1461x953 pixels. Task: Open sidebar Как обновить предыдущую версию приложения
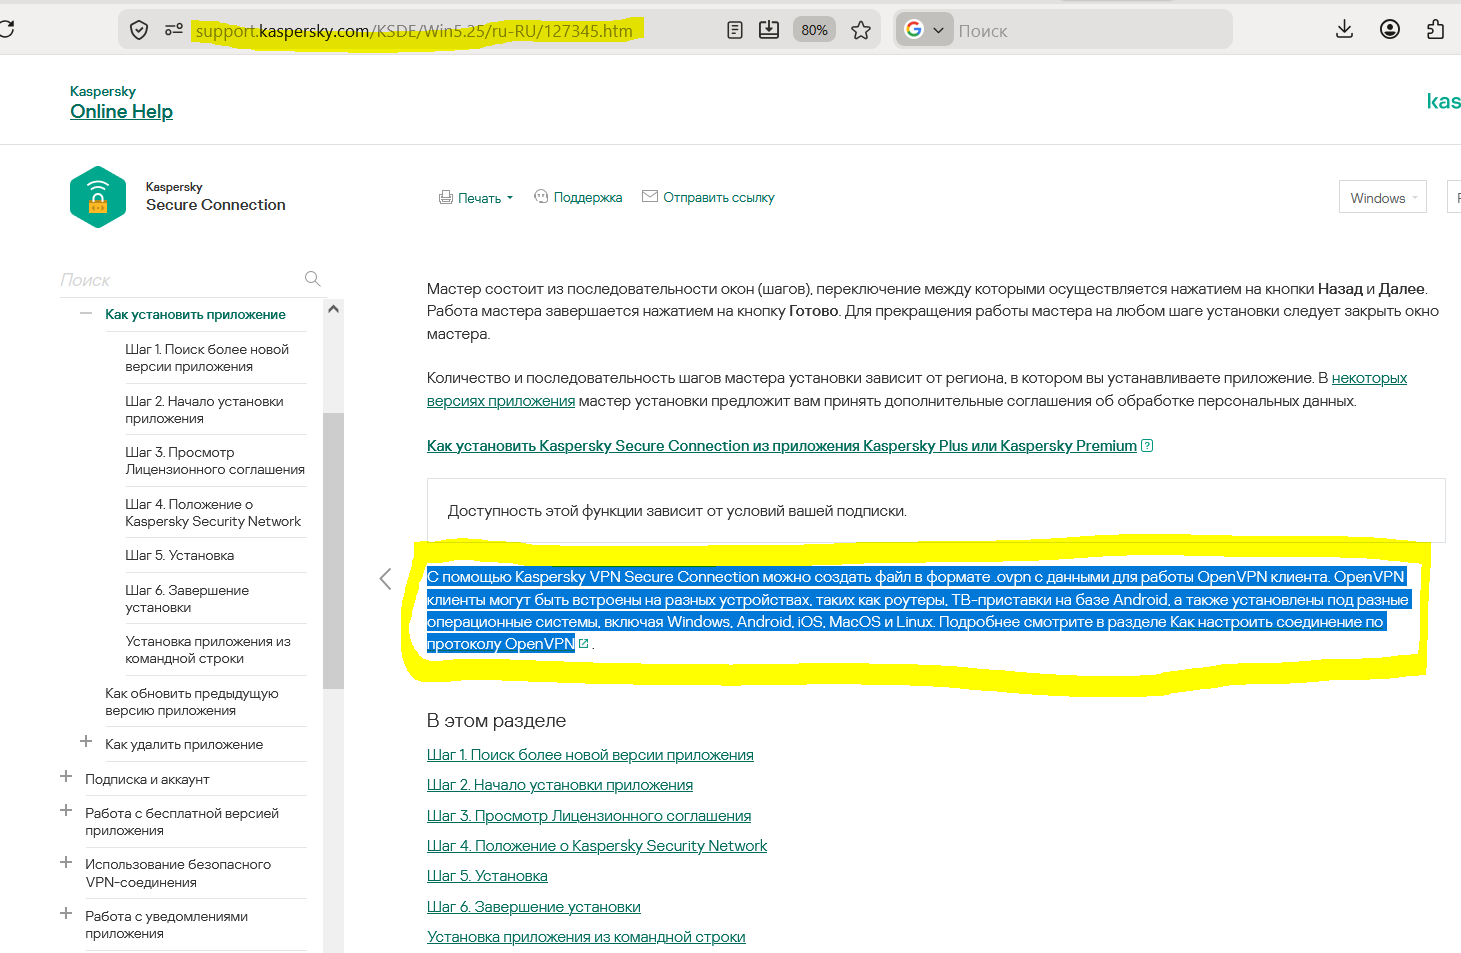point(192,702)
